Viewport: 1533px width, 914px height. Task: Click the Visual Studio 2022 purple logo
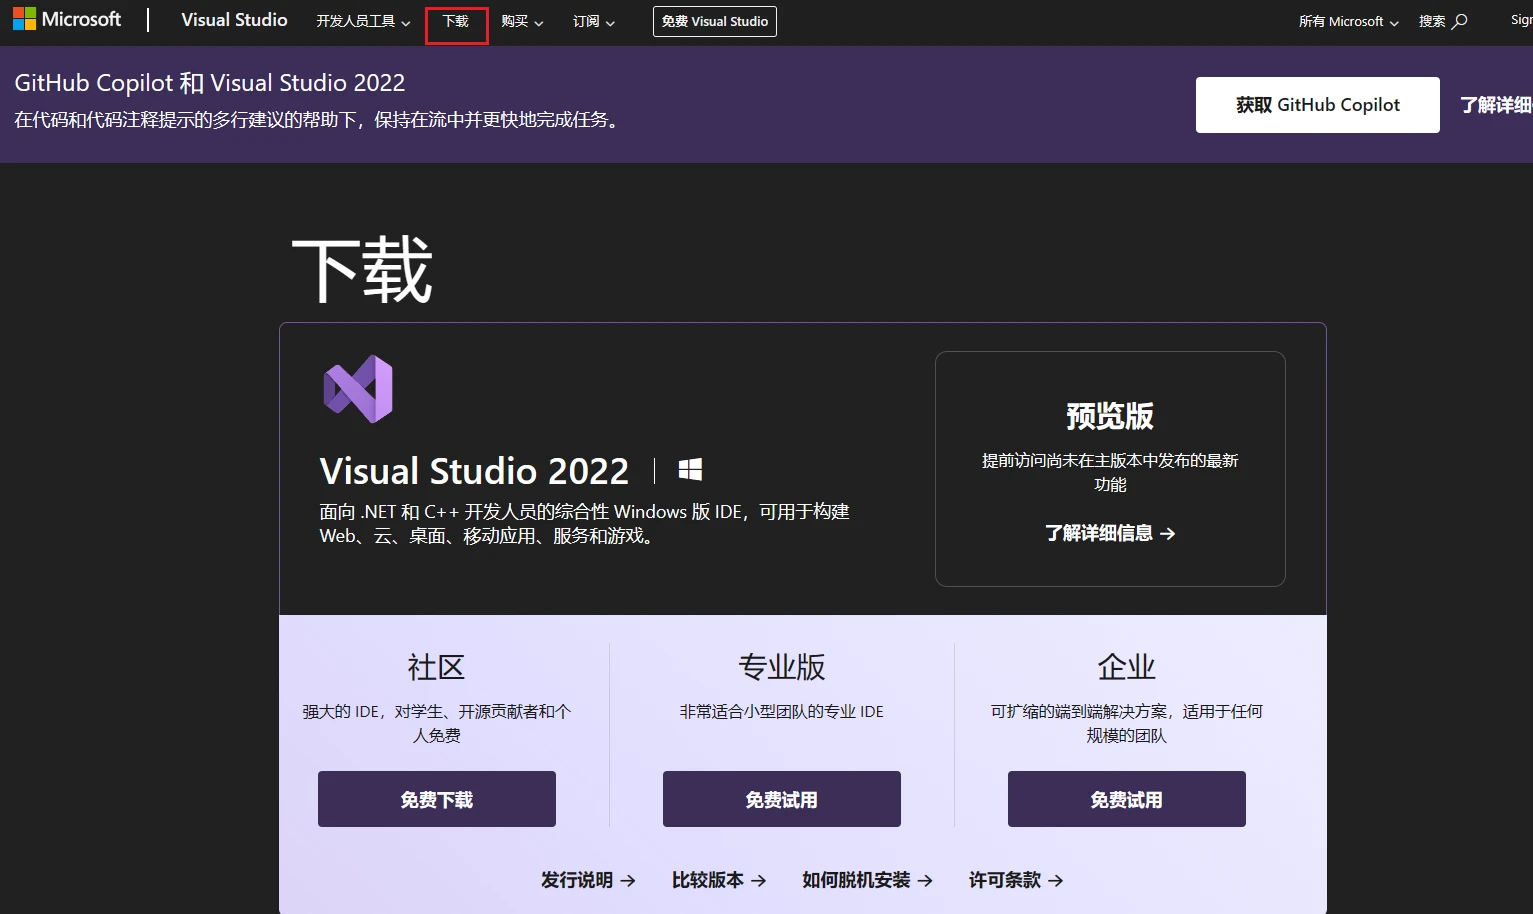(x=358, y=389)
